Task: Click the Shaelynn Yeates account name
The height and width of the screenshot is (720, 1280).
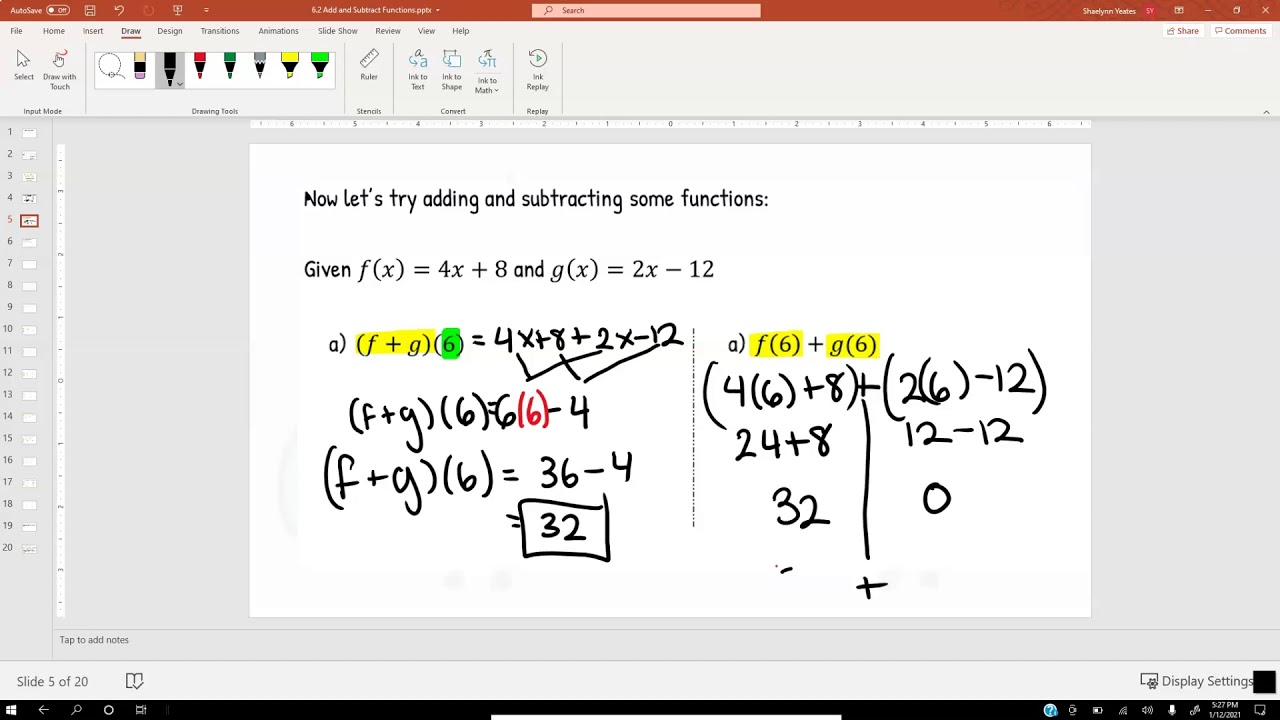Action: [x=1109, y=11]
